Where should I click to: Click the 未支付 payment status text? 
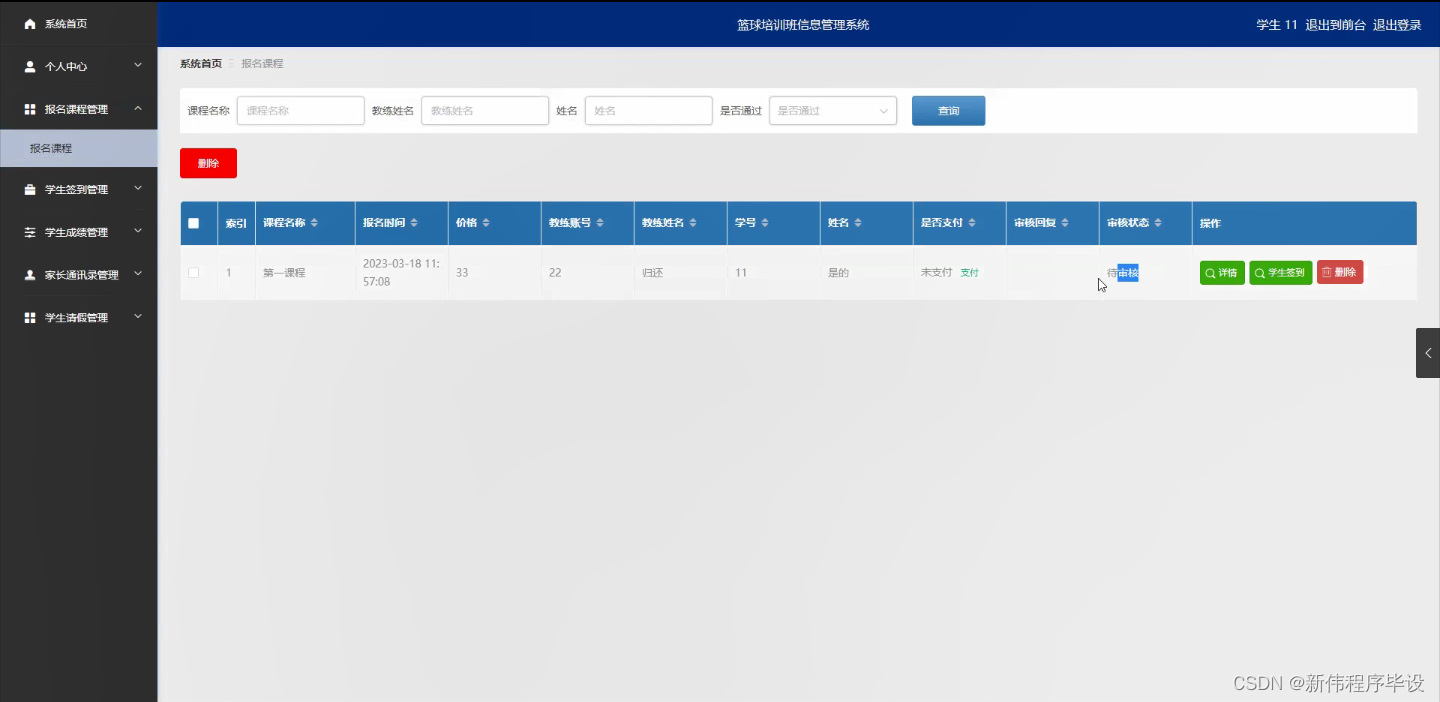(936, 272)
